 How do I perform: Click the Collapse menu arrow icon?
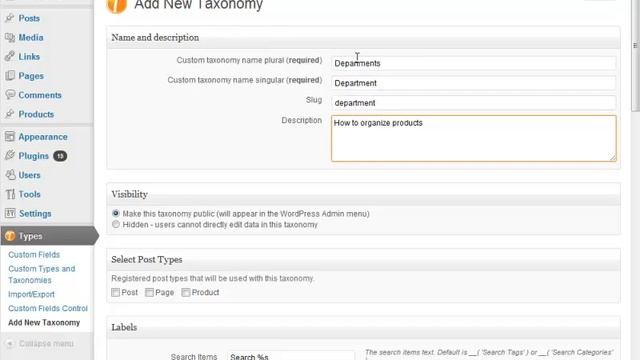[x=10, y=344]
